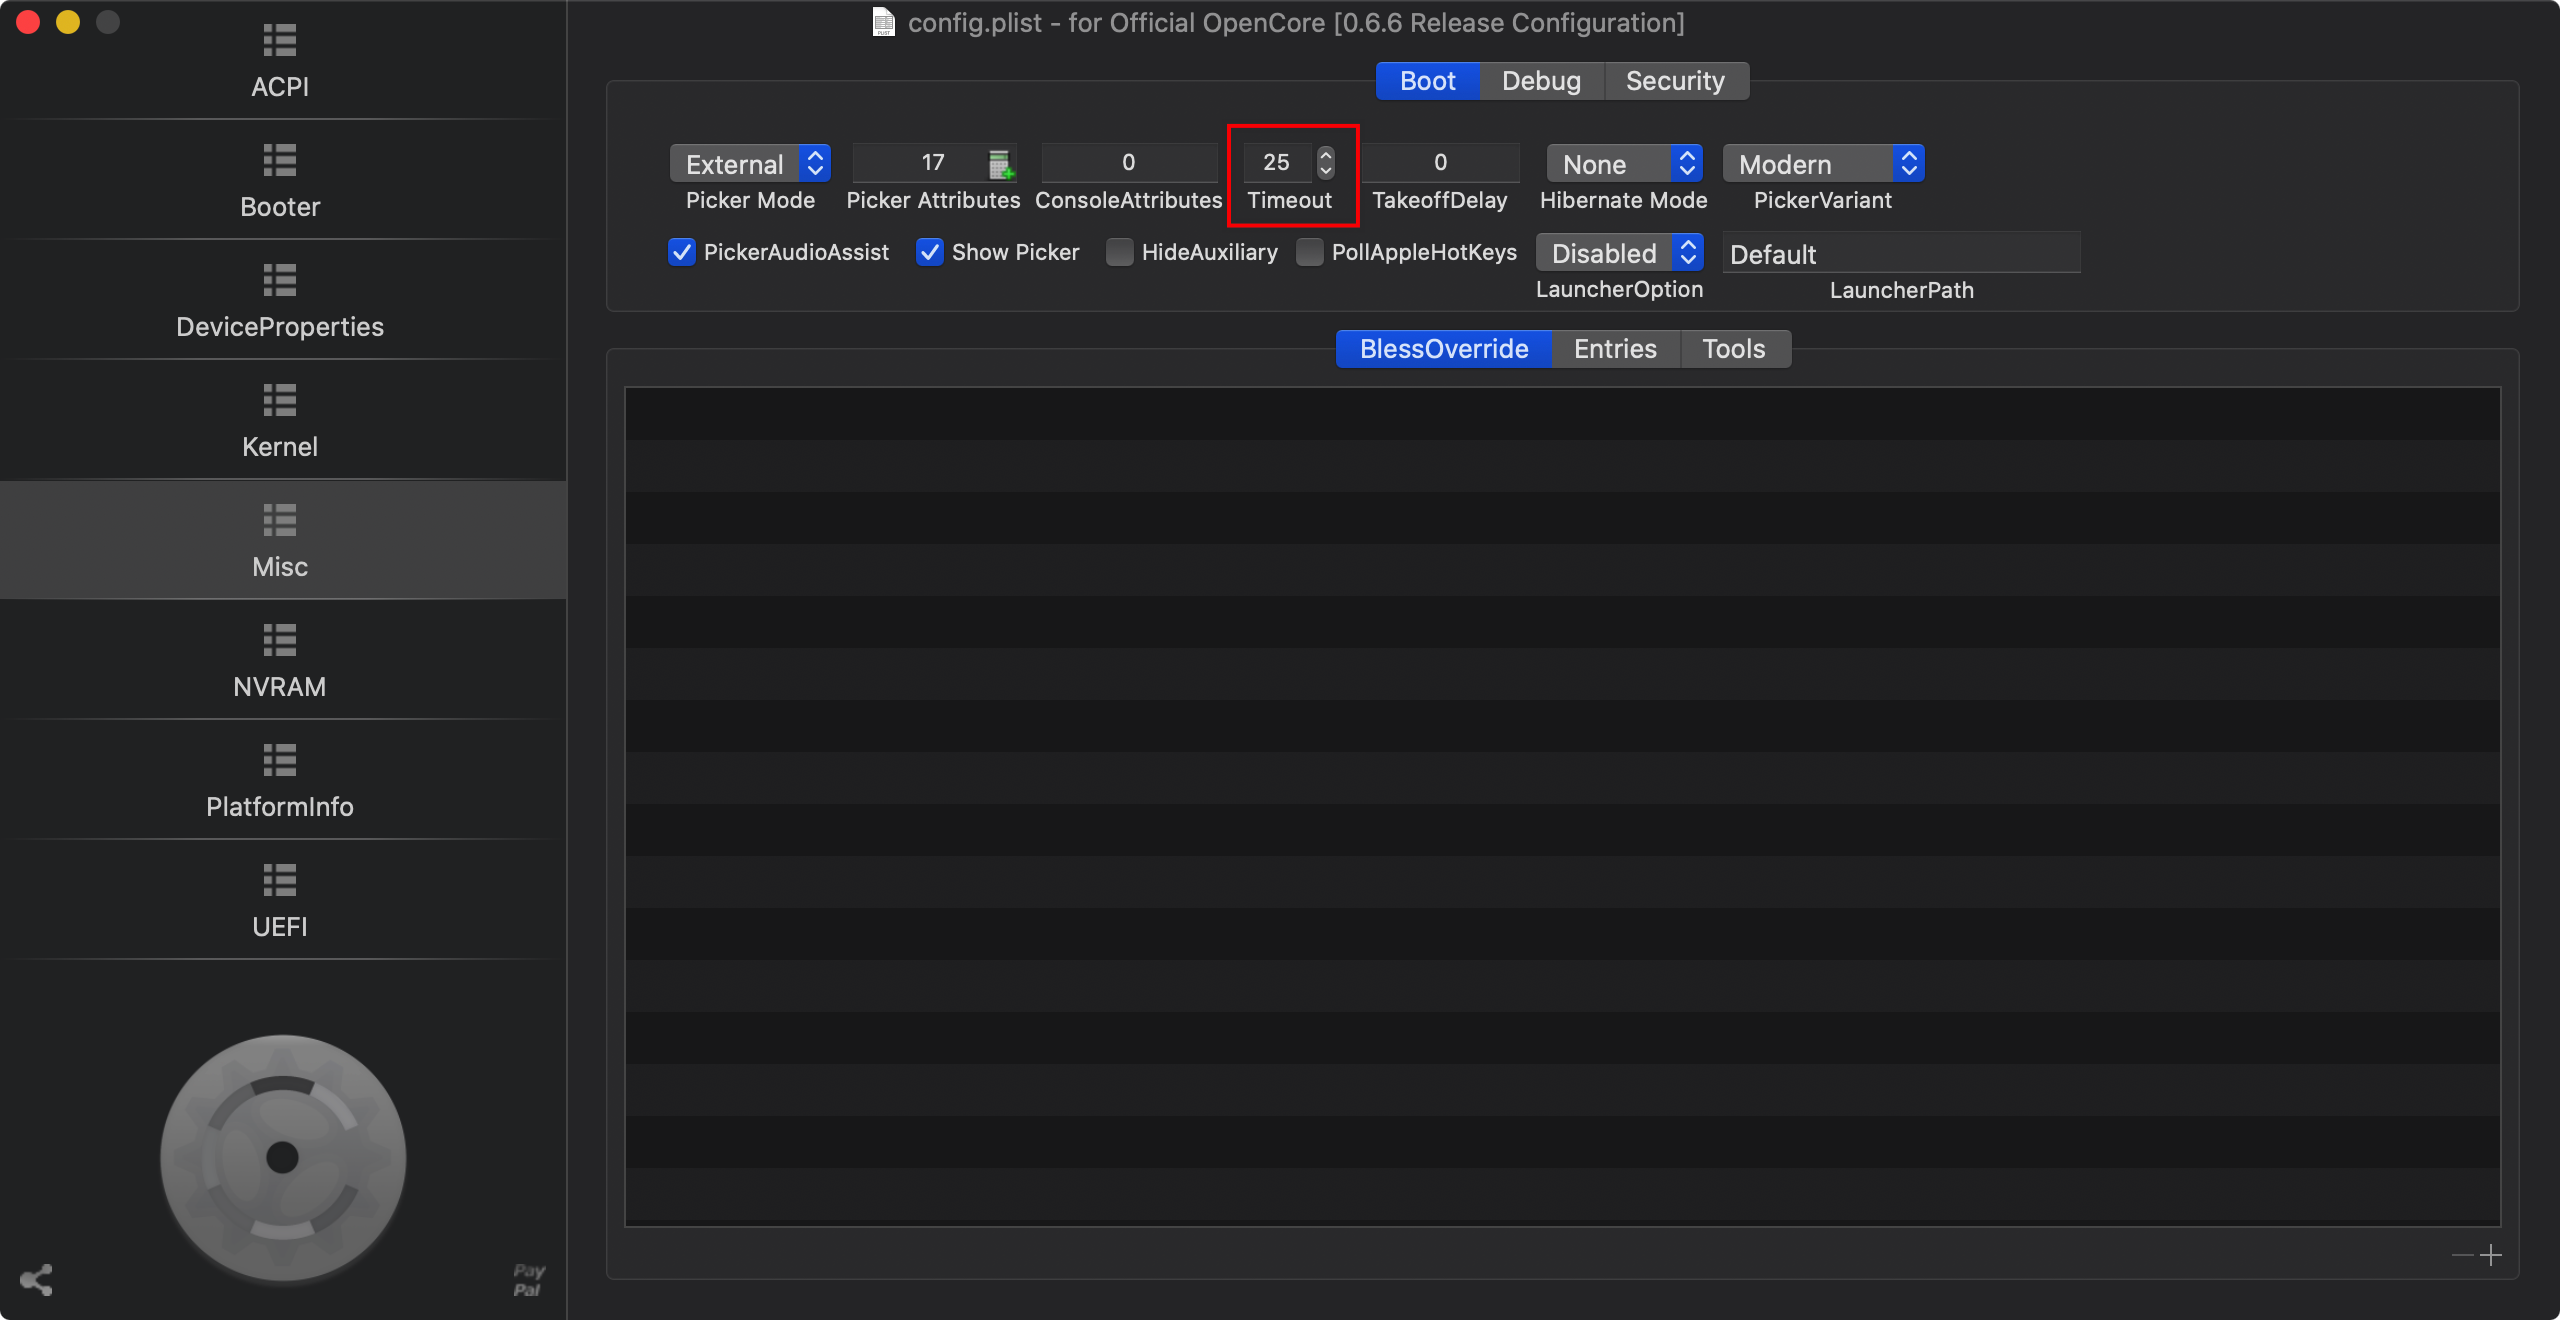The width and height of the screenshot is (2560, 1320).
Task: Open the Kernel sidebar section
Action: pyautogui.click(x=280, y=420)
